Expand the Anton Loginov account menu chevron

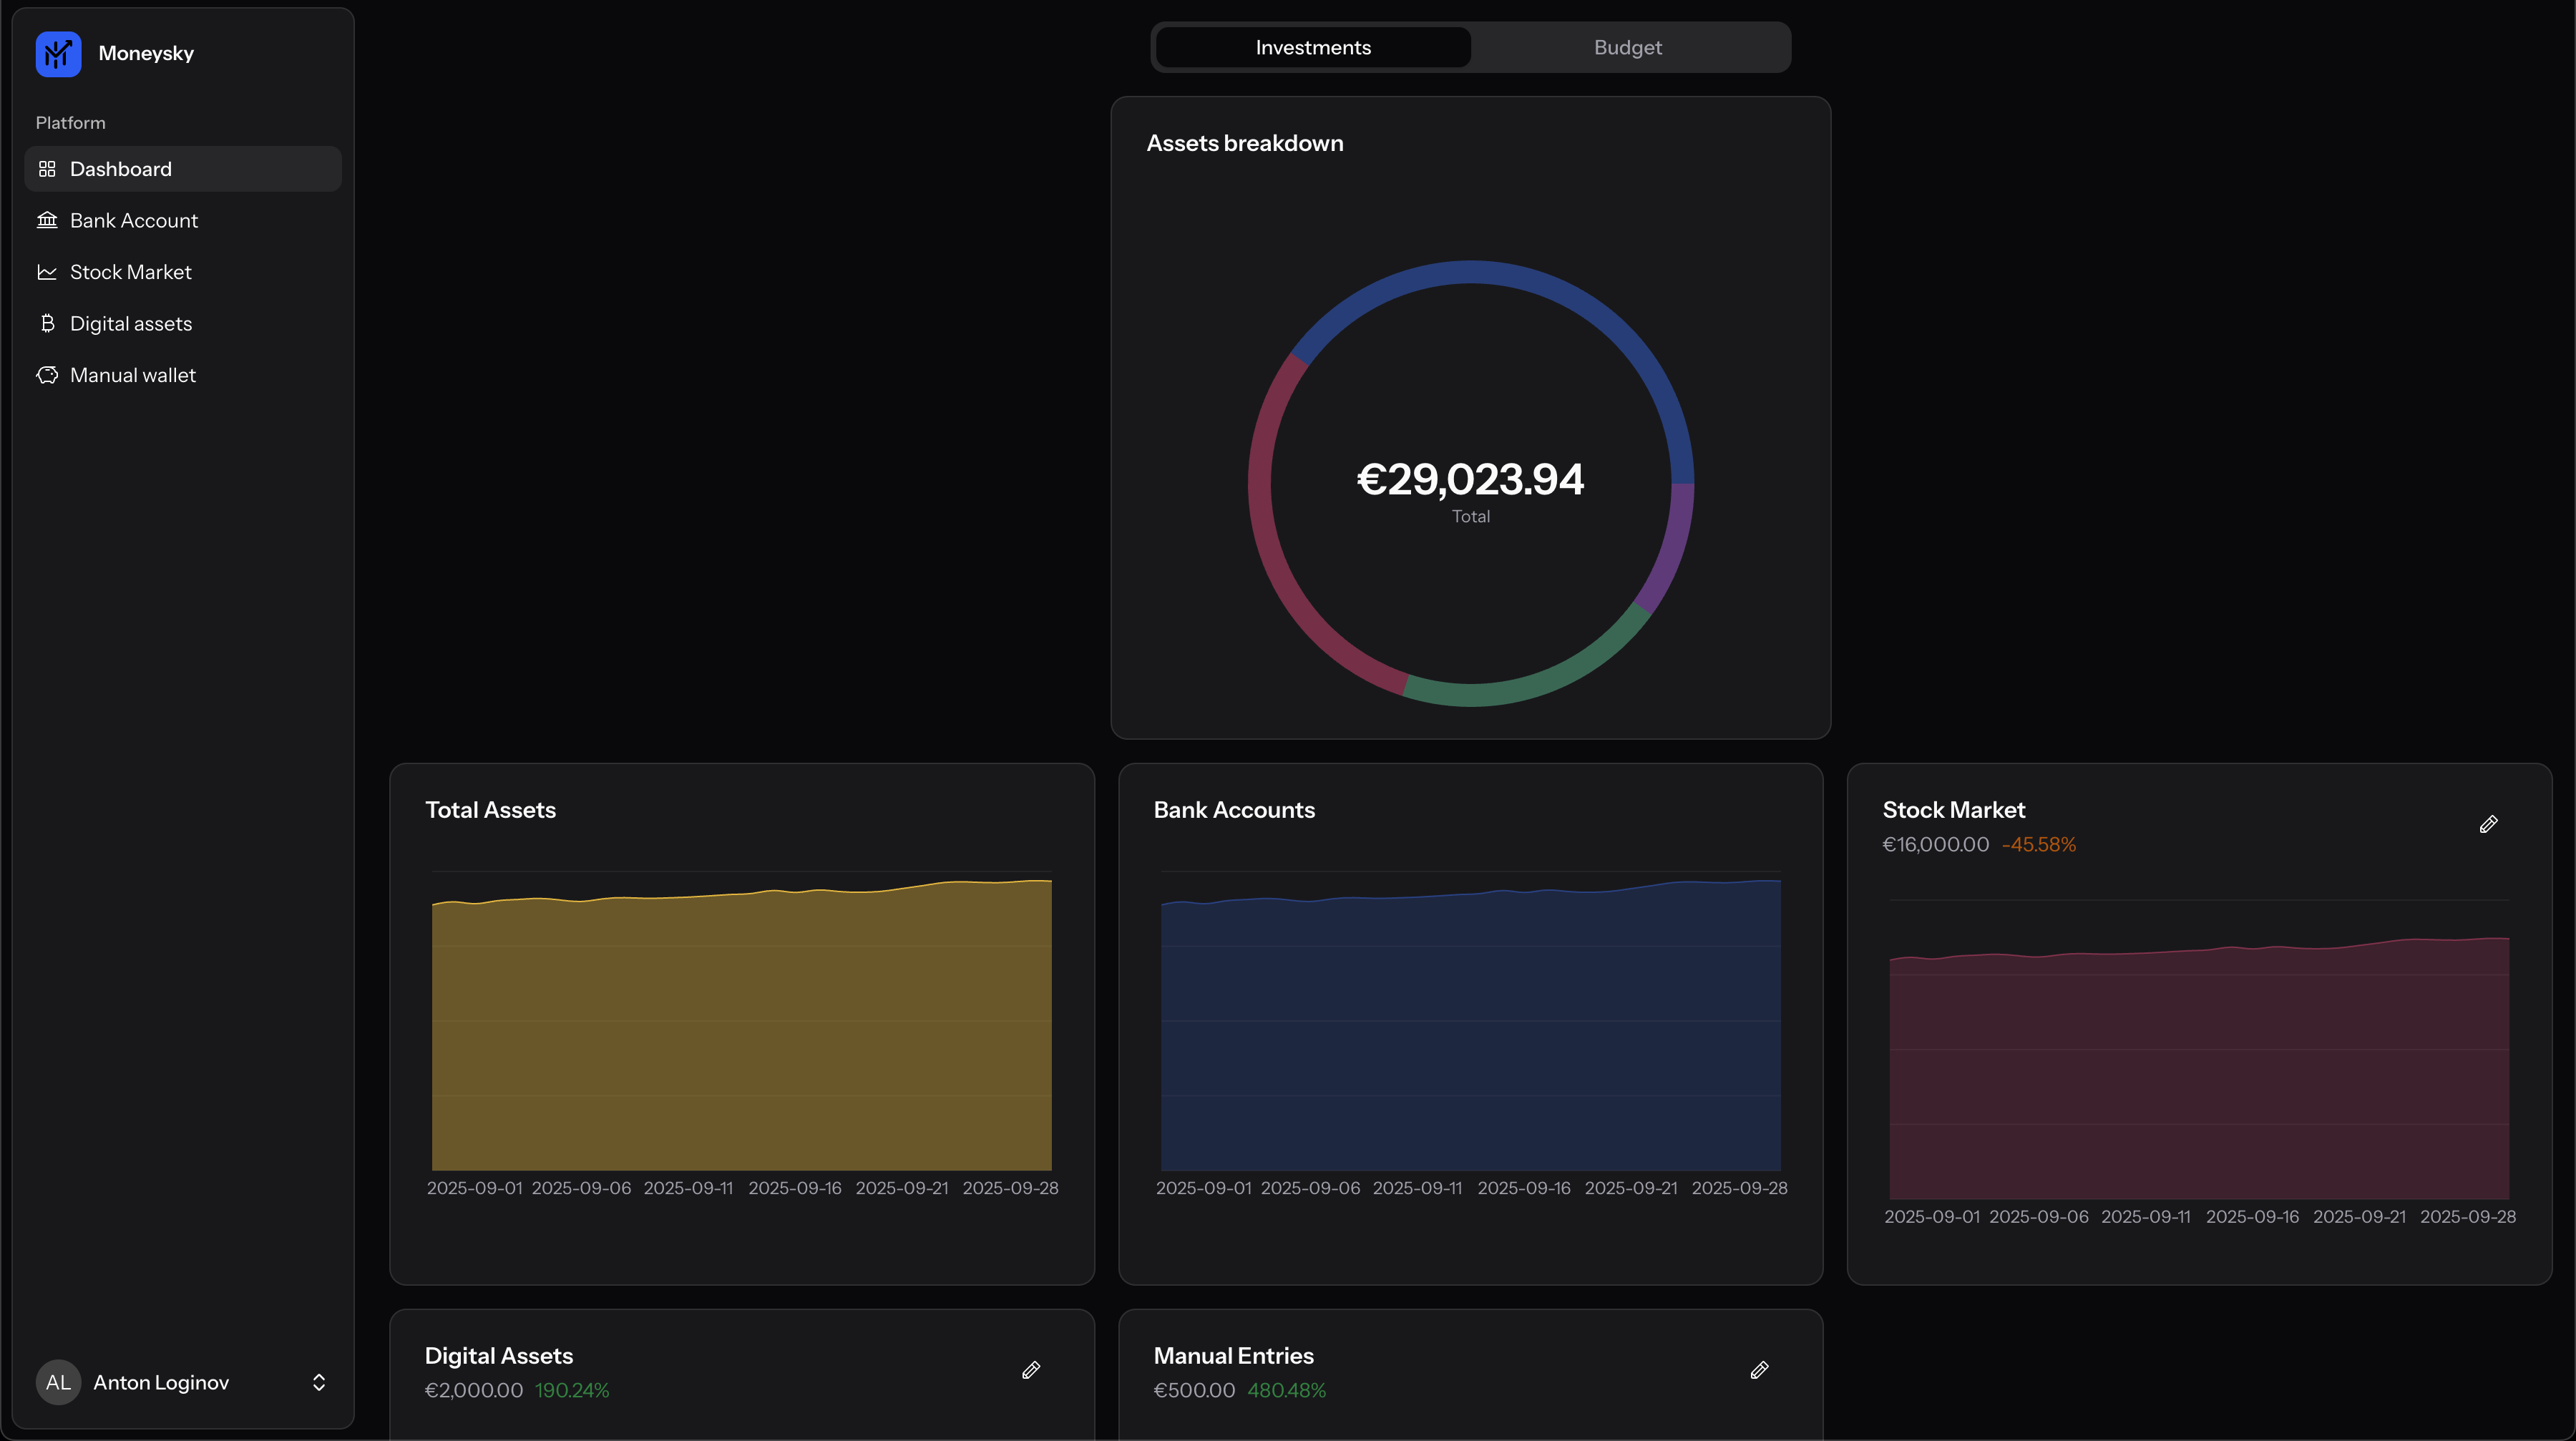(x=319, y=1382)
